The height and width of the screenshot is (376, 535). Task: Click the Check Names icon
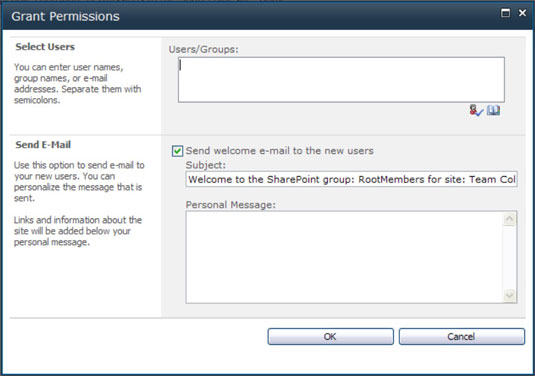tap(476, 111)
